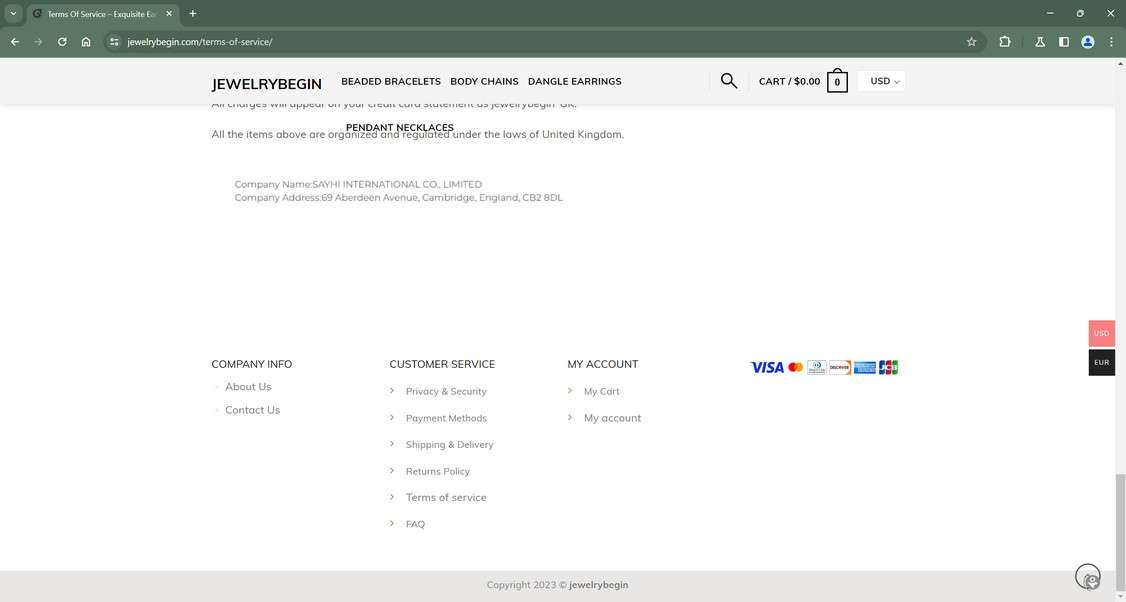1126x602 pixels.
Task: Open the chat widget in bottom right corner
Action: (1088, 577)
